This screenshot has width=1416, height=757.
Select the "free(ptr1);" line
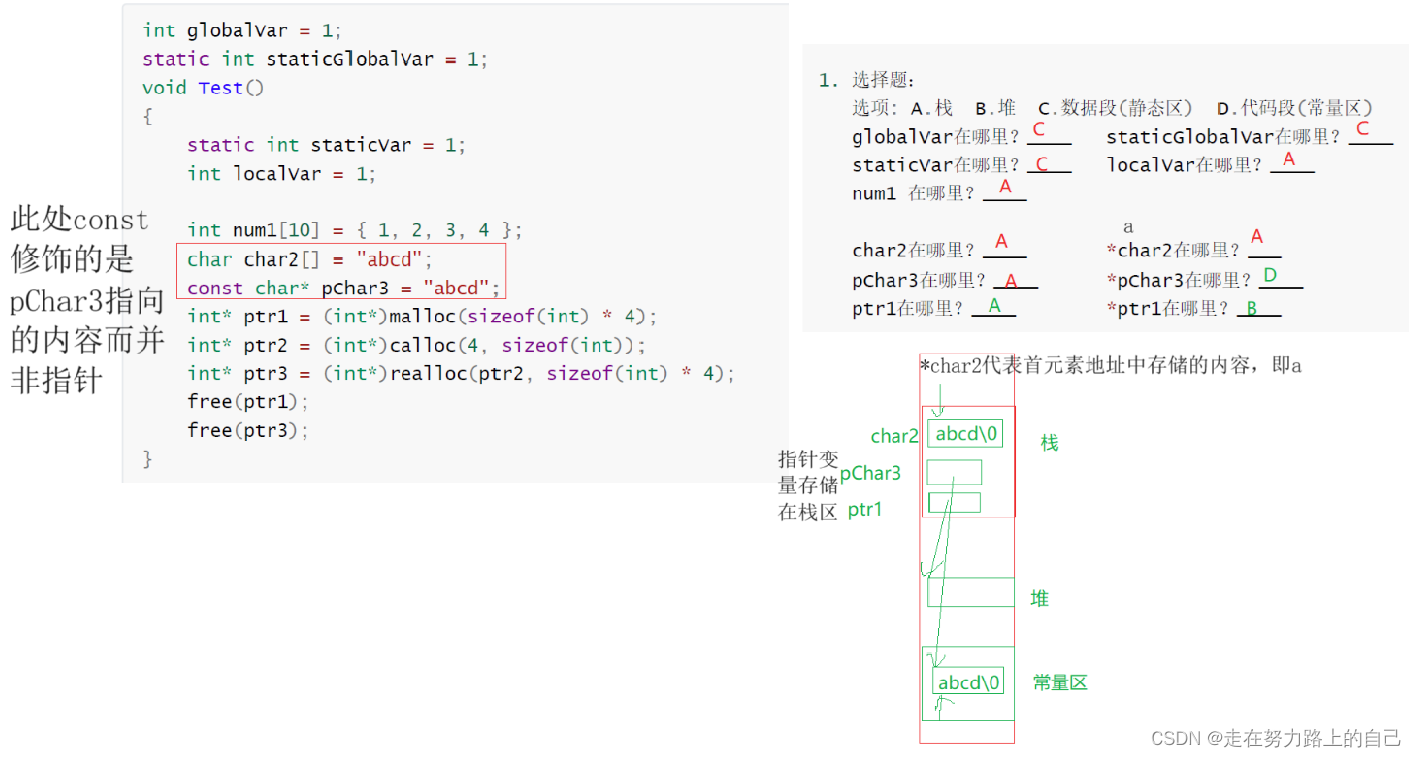tap(248, 402)
